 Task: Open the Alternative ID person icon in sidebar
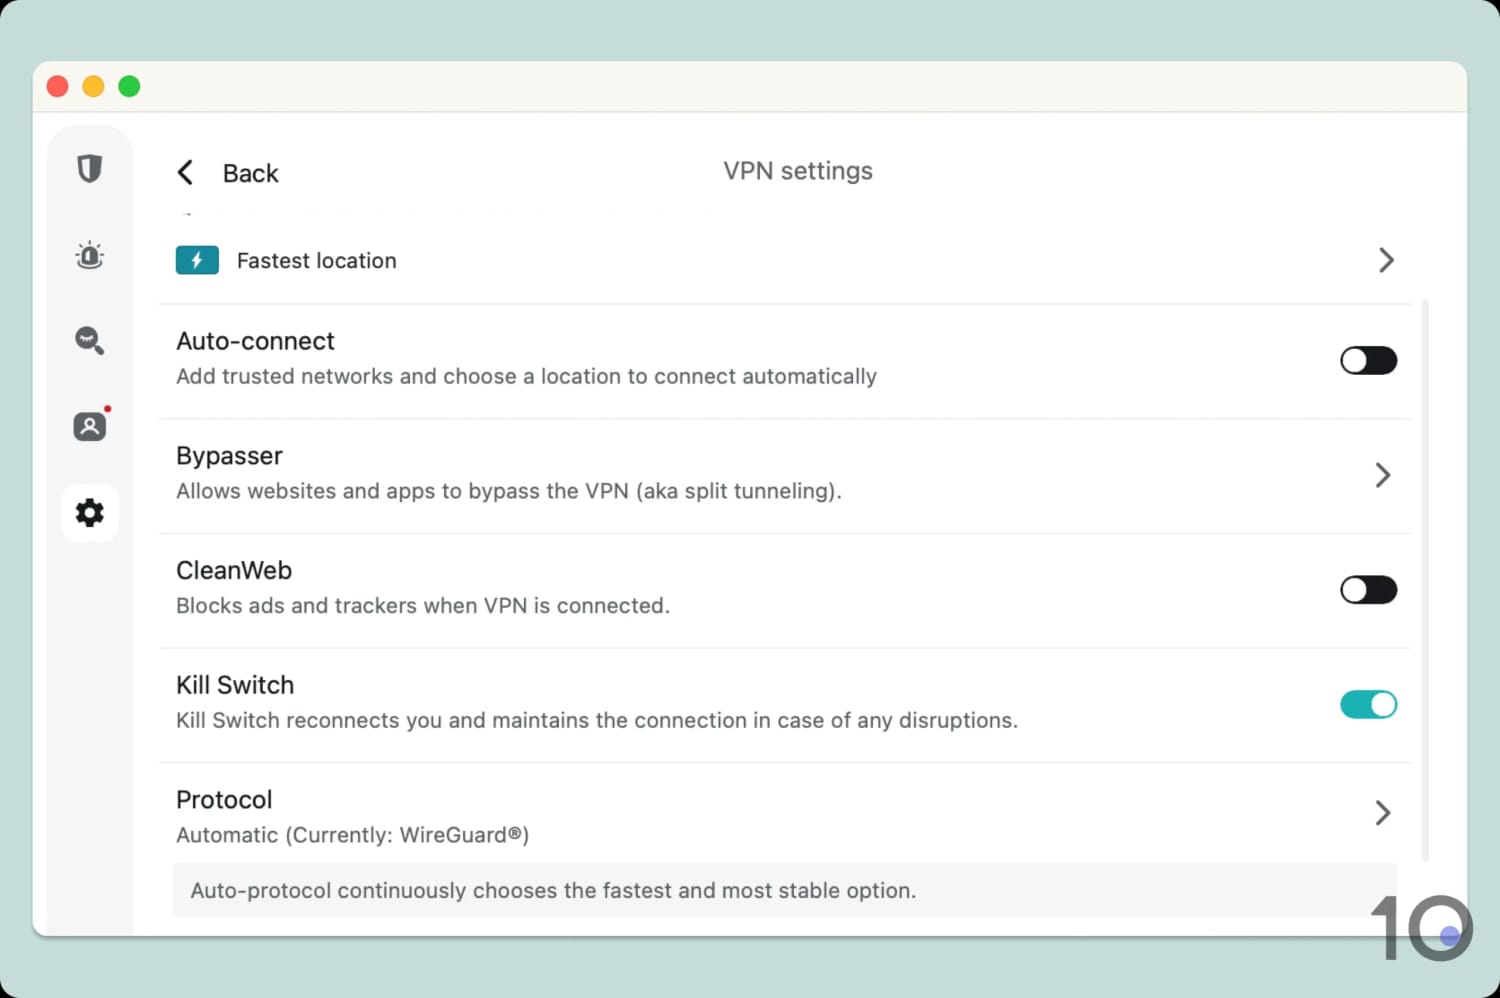tap(90, 426)
